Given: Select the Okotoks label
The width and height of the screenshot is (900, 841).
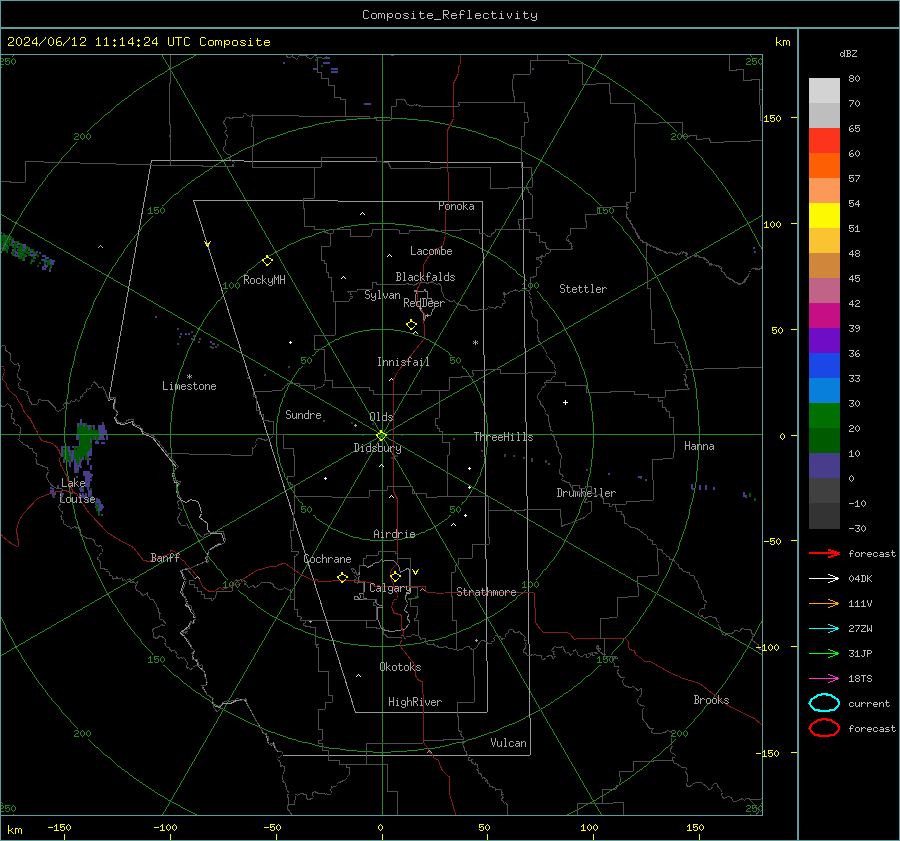Looking at the screenshot, I should (x=400, y=667).
